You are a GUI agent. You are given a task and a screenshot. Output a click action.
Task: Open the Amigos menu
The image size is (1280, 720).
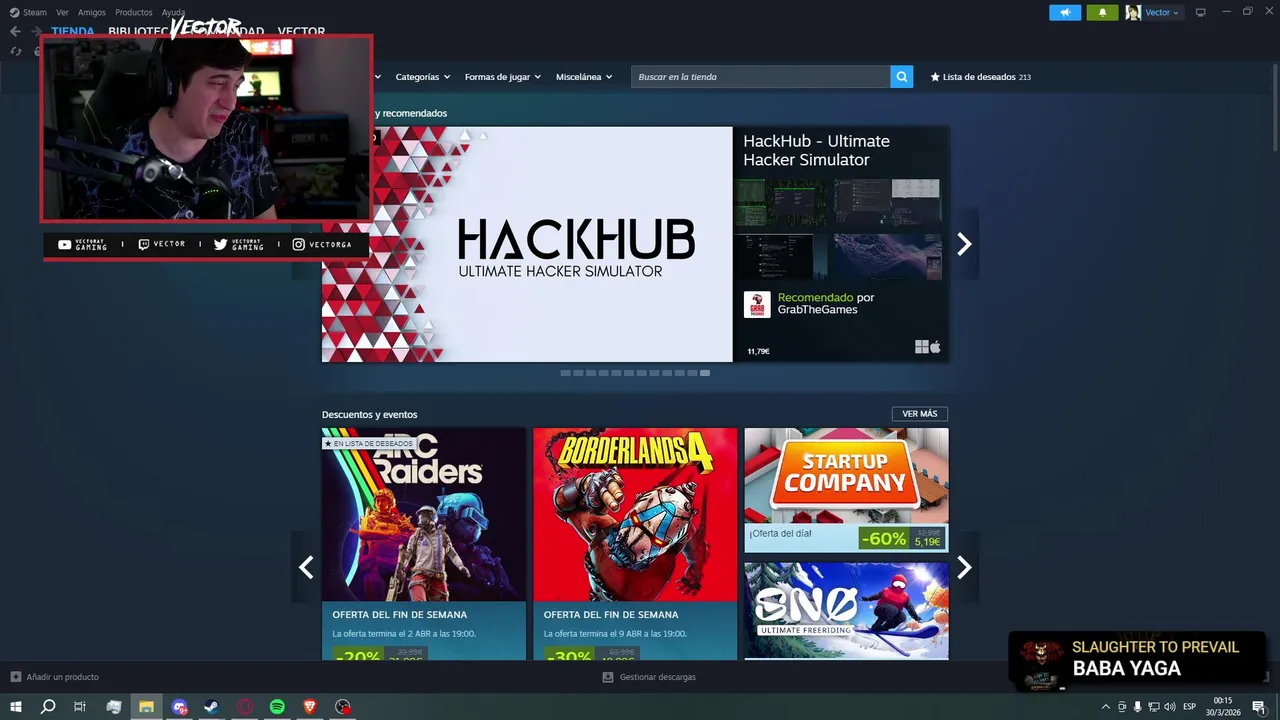[x=92, y=12]
